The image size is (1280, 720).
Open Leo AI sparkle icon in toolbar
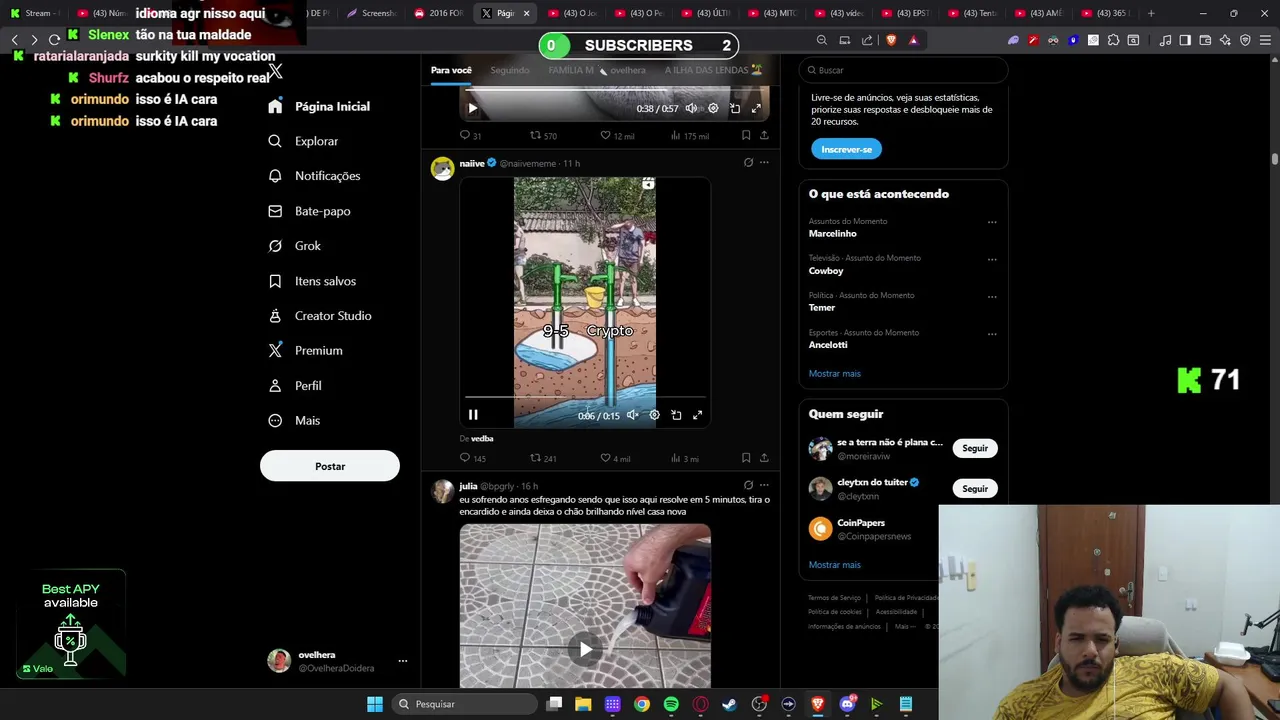tap(1225, 40)
